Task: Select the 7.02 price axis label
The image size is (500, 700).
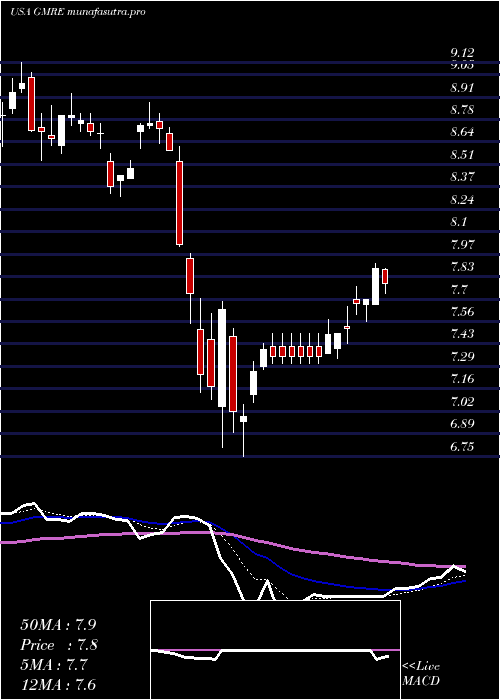Action: (x=462, y=402)
